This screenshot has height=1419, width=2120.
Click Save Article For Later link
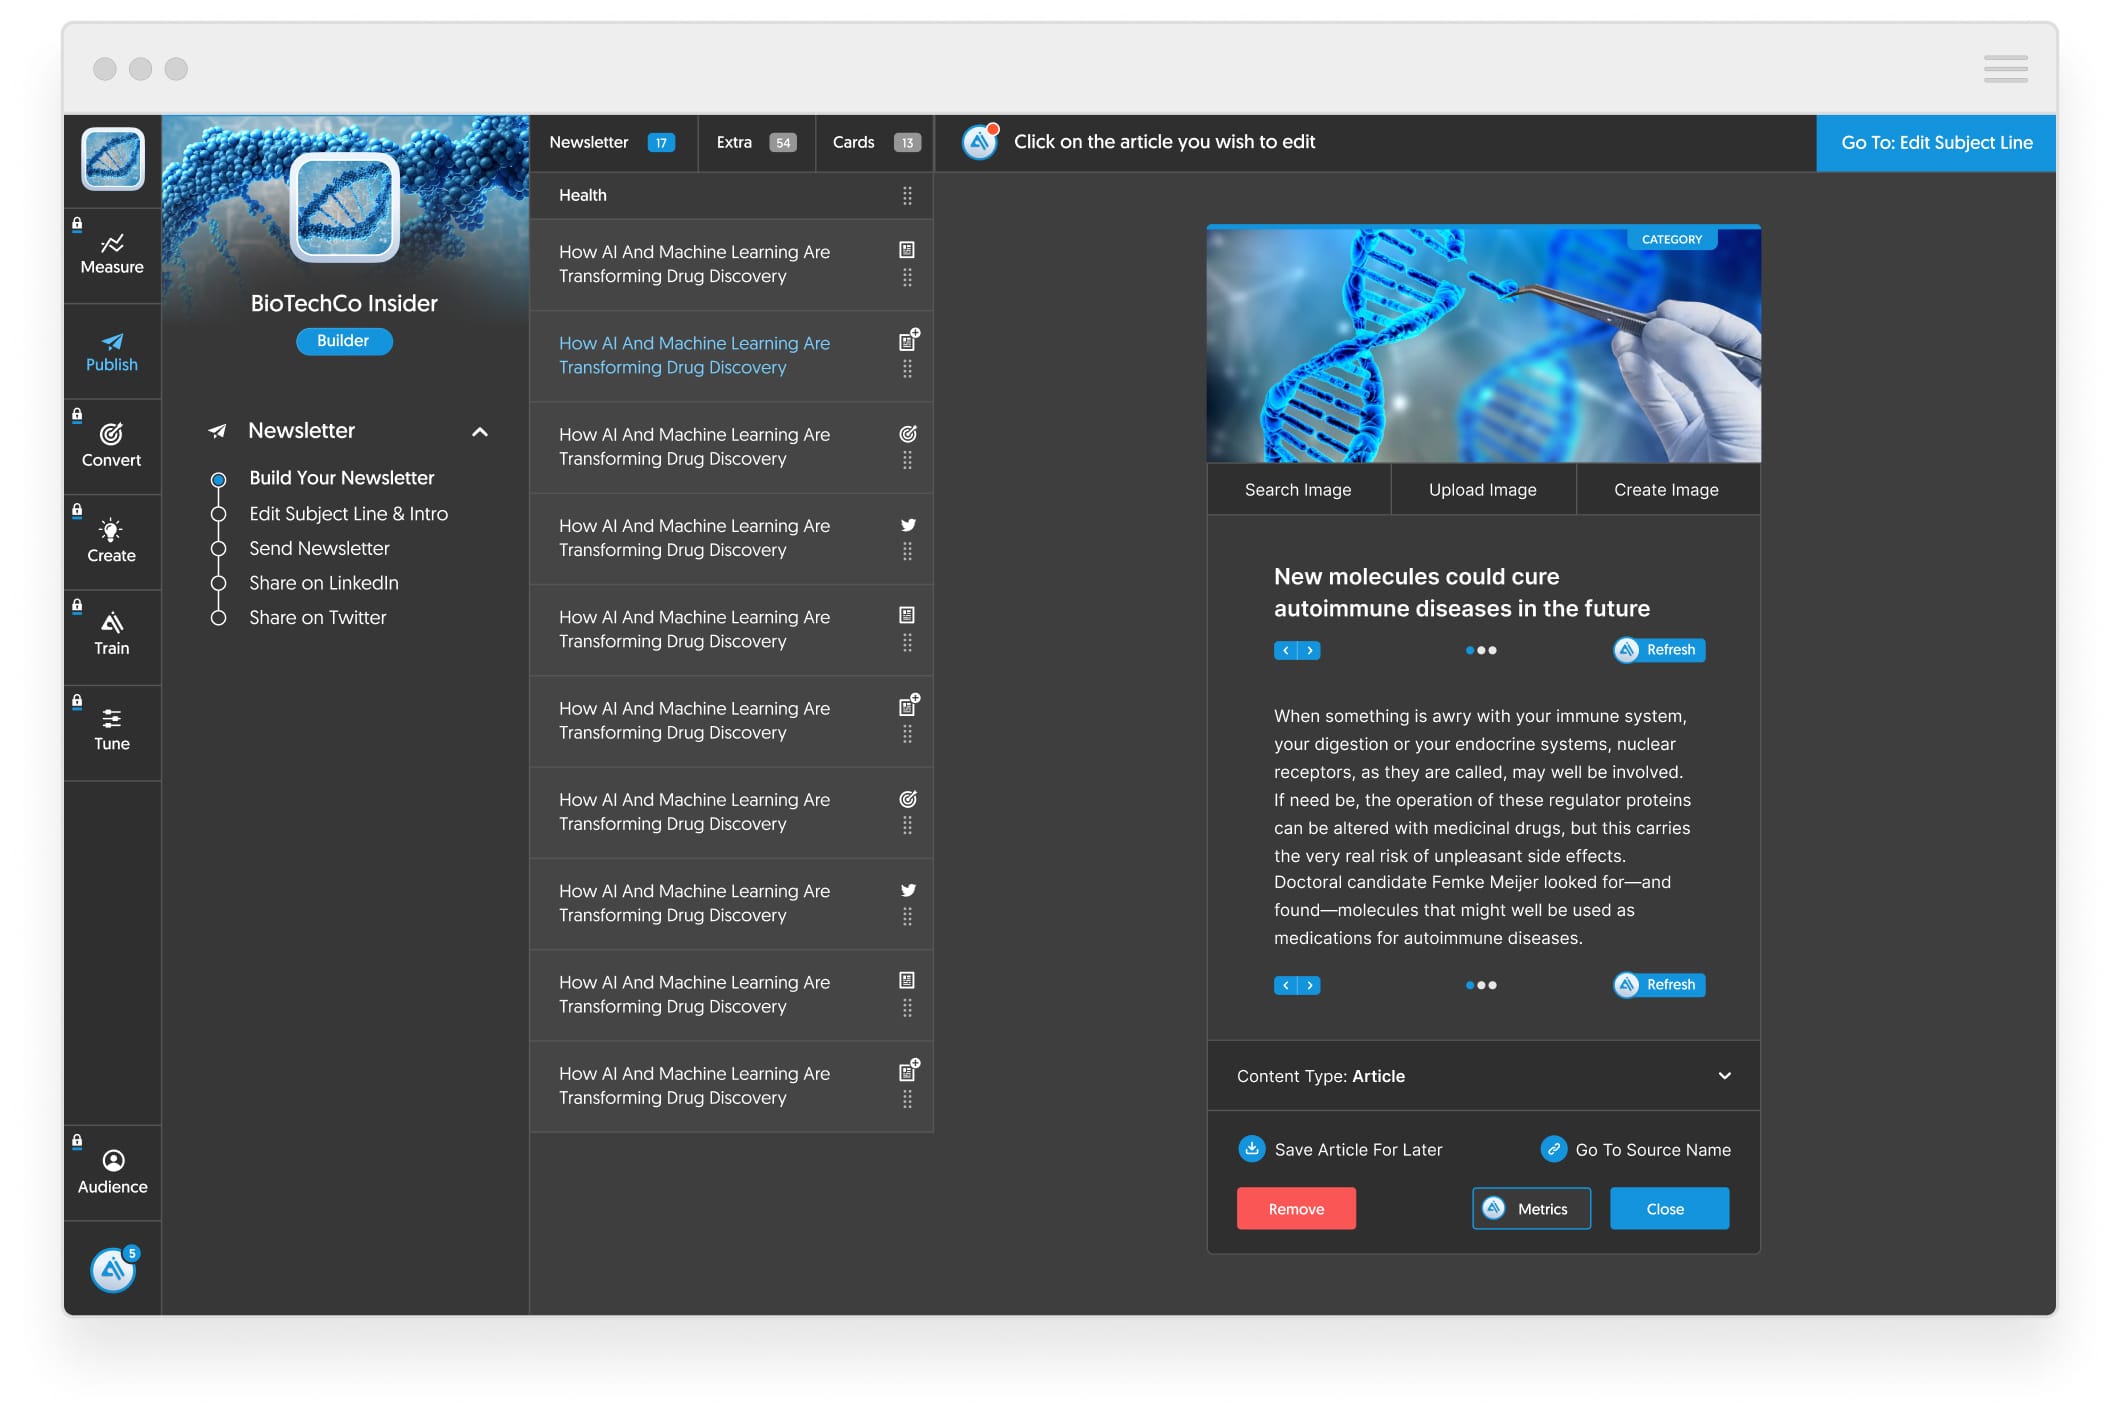point(1358,1150)
